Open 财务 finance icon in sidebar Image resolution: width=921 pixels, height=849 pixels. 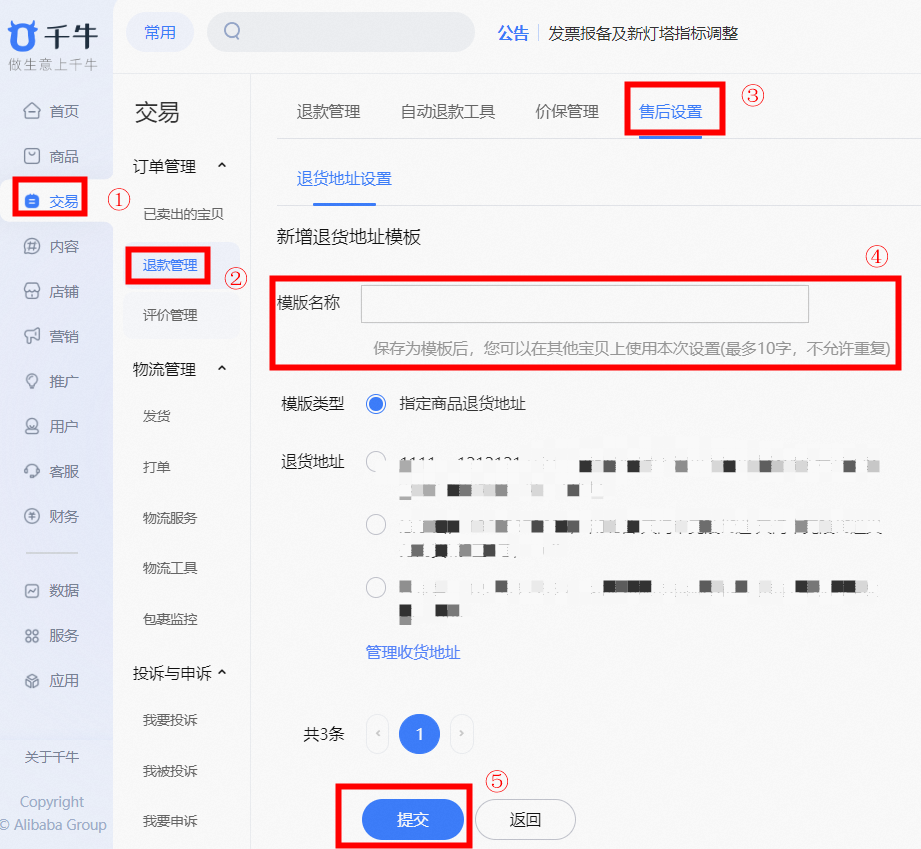pos(32,516)
